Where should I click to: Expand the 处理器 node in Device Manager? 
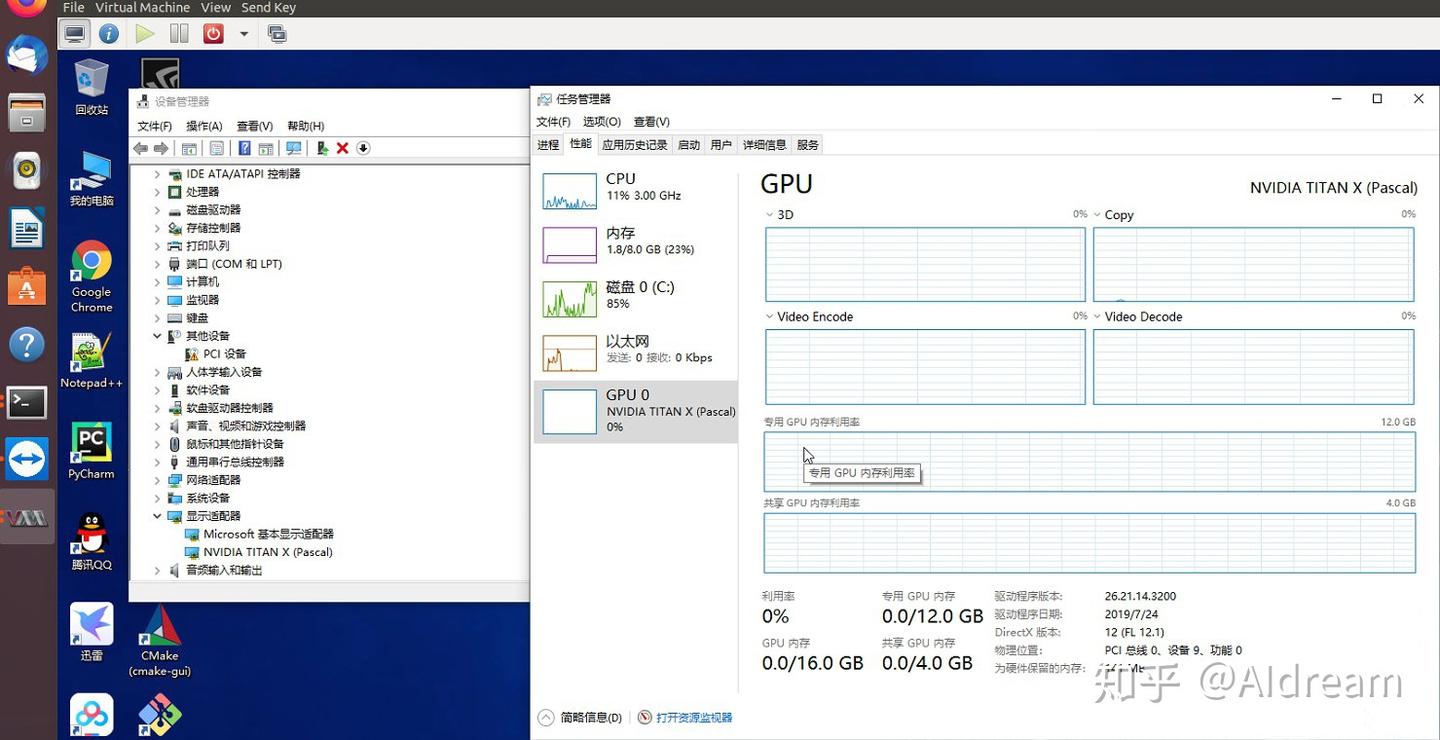tap(156, 191)
